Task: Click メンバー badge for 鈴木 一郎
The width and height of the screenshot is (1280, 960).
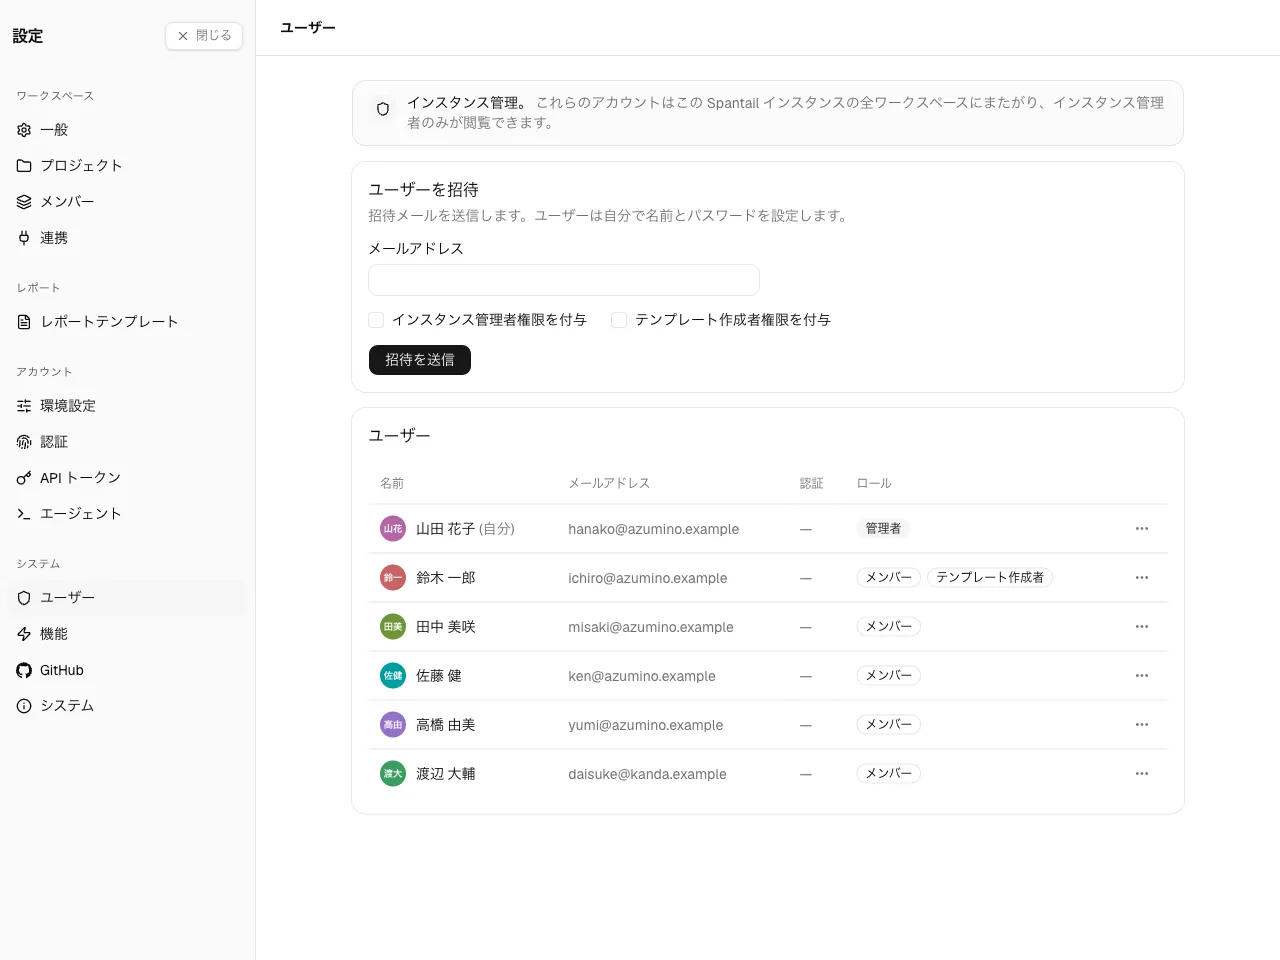Action: coord(888,578)
